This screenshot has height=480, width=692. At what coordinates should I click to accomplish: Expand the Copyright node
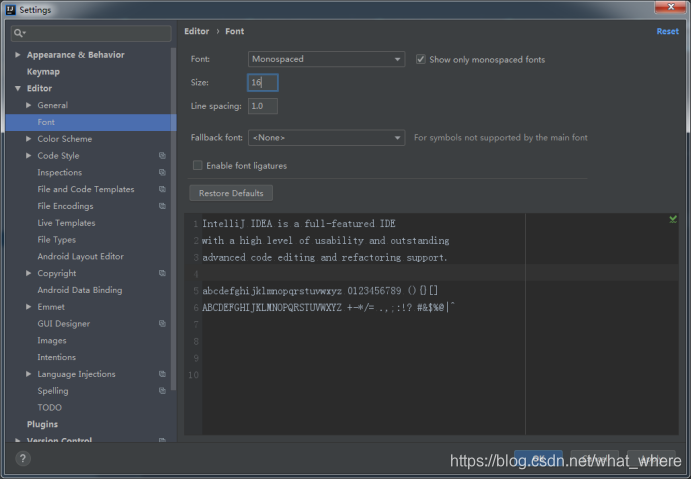pyautogui.click(x=28, y=273)
